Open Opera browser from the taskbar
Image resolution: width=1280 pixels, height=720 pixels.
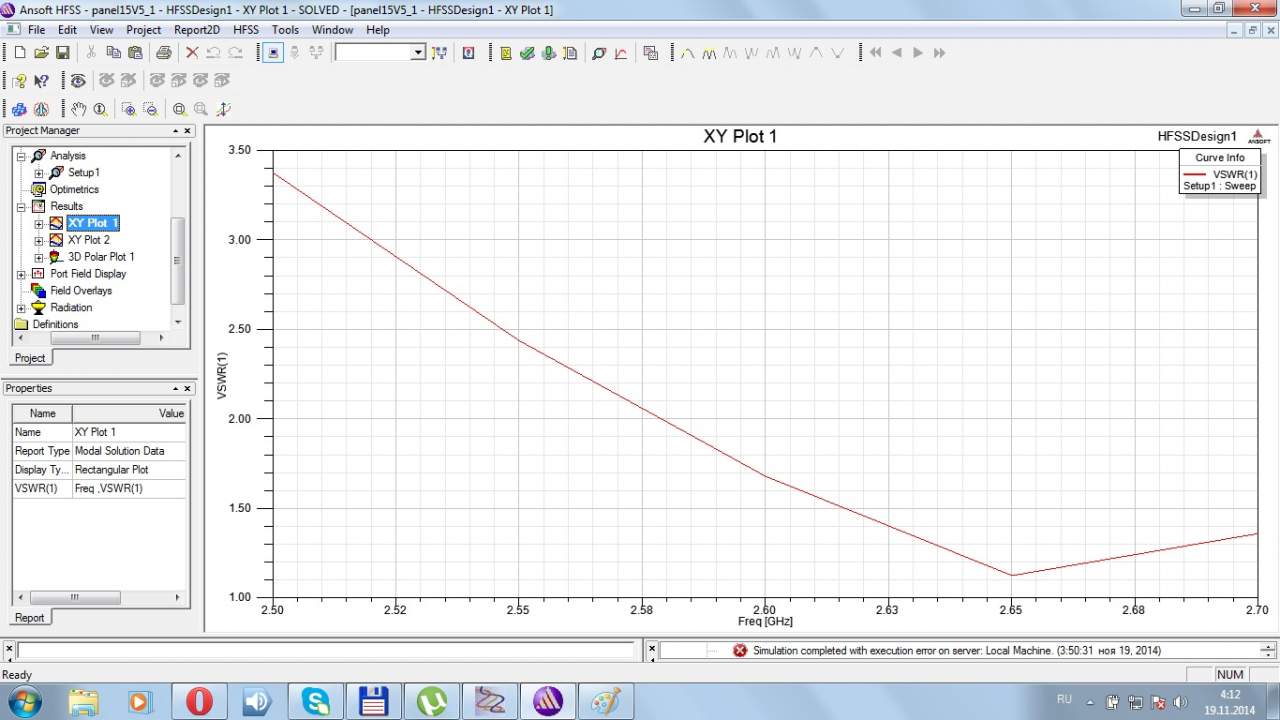pyautogui.click(x=198, y=701)
